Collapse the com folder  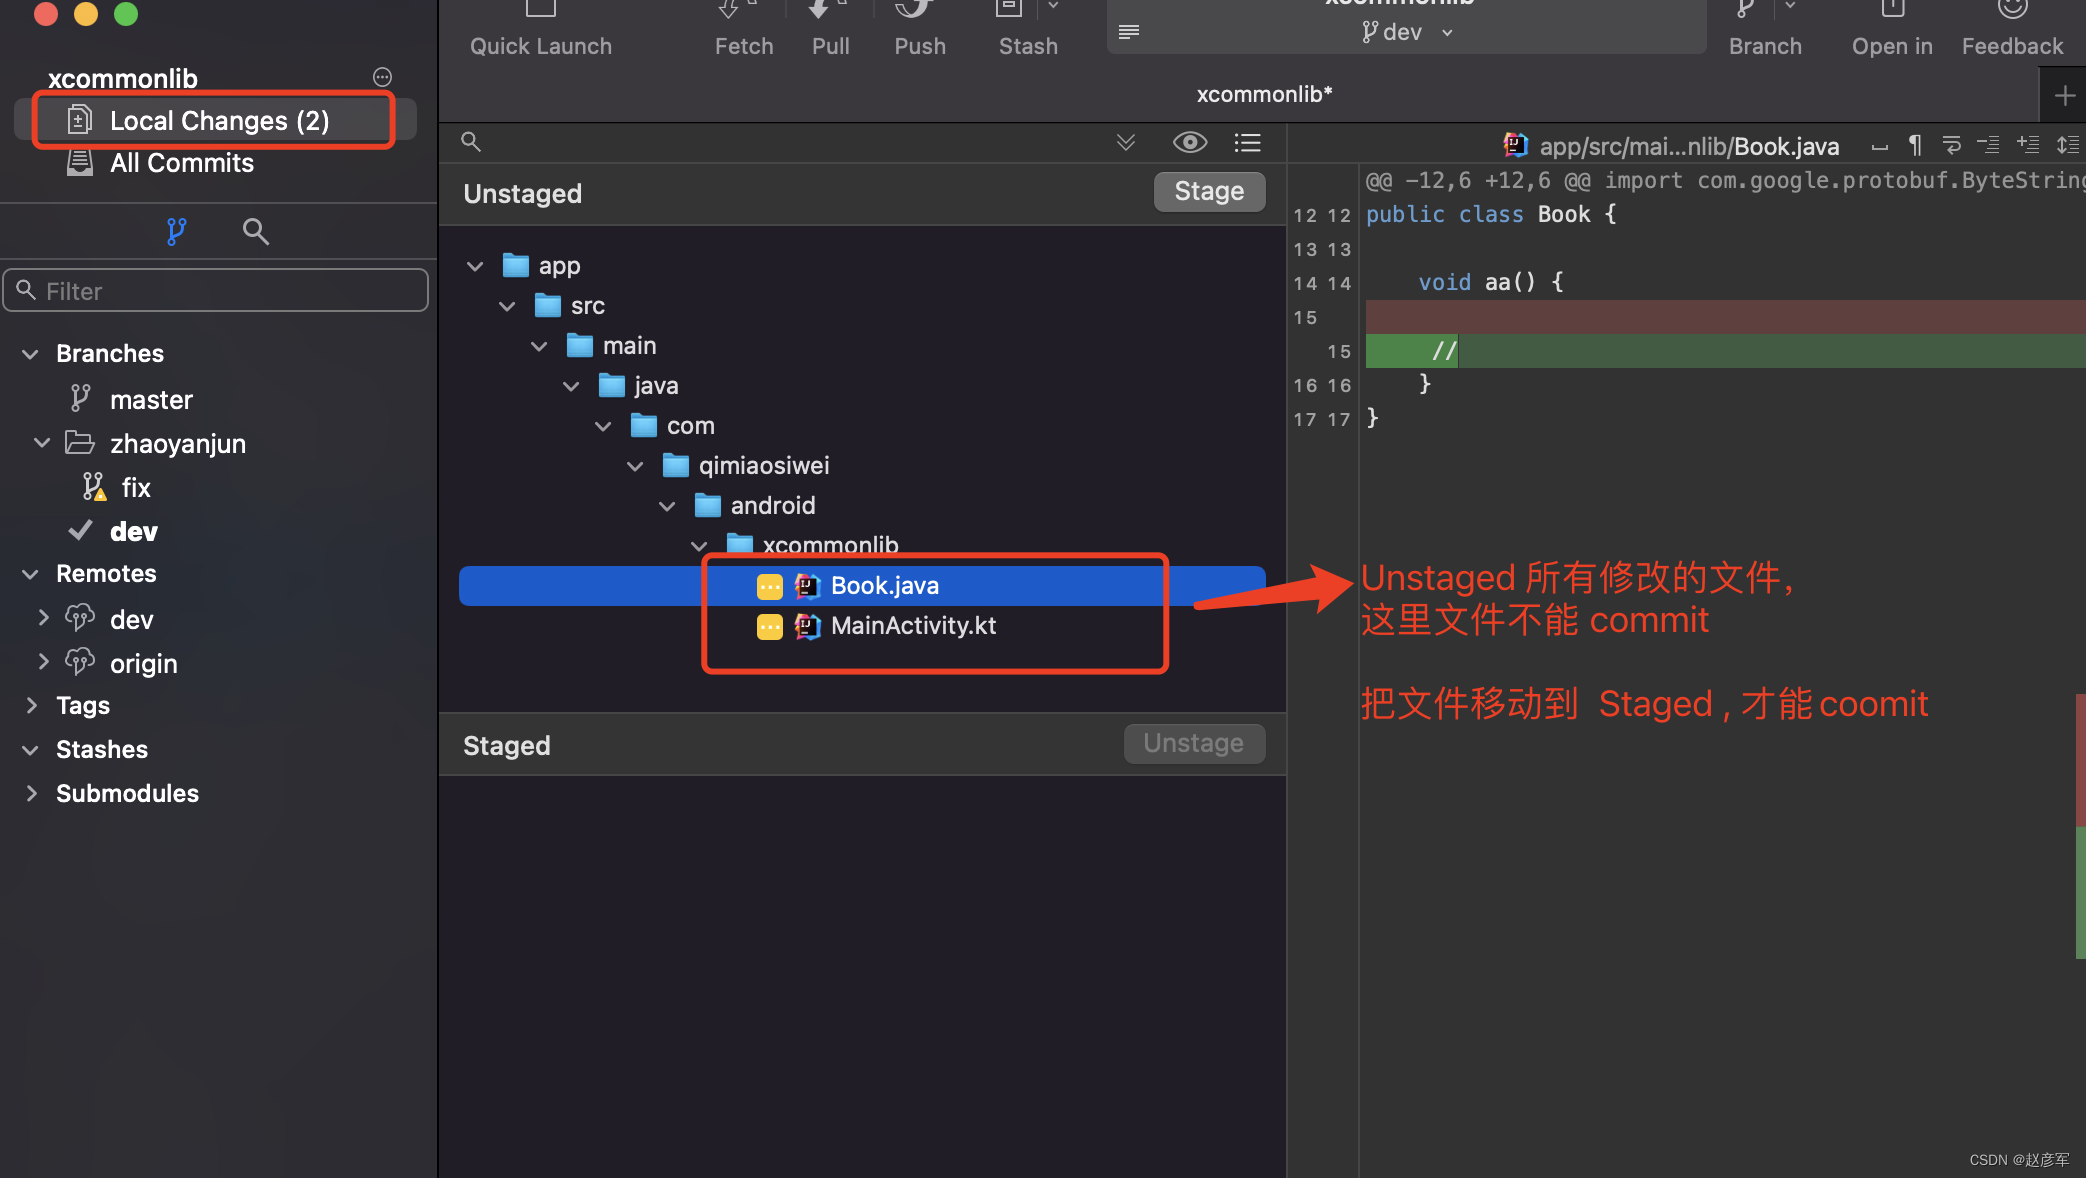[x=603, y=426]
